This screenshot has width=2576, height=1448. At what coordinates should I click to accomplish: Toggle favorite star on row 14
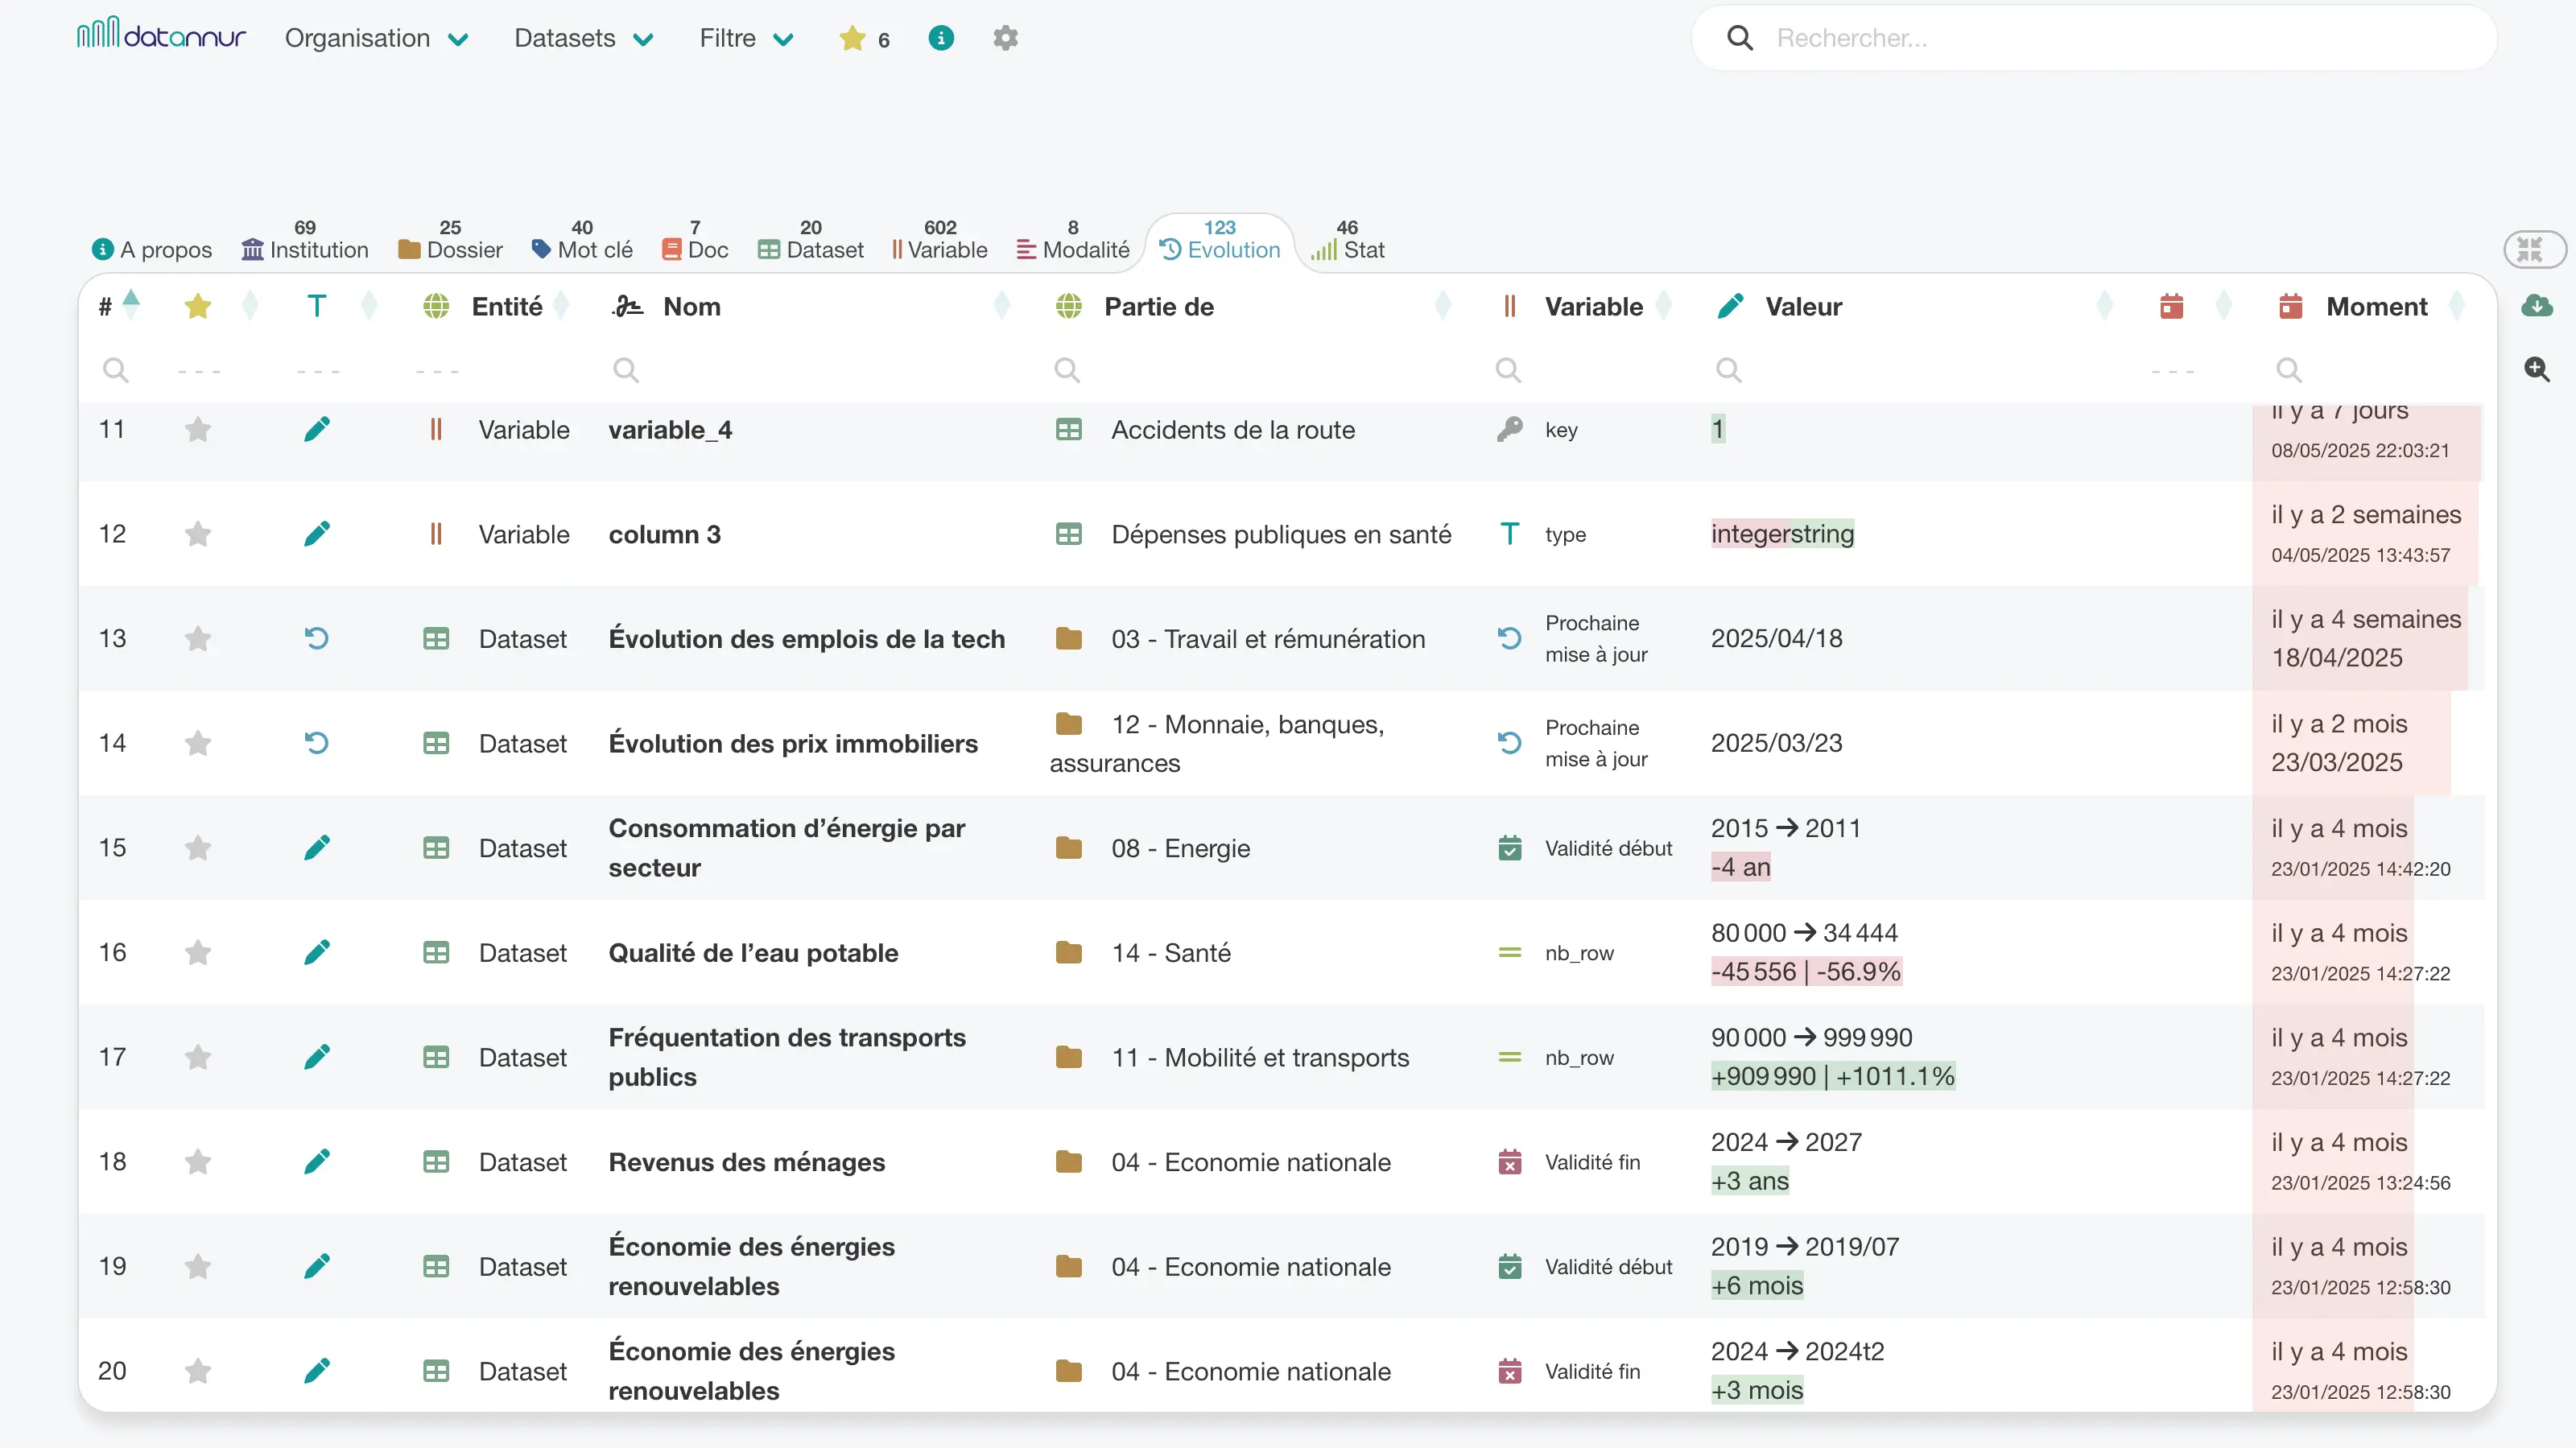point(198,743)
